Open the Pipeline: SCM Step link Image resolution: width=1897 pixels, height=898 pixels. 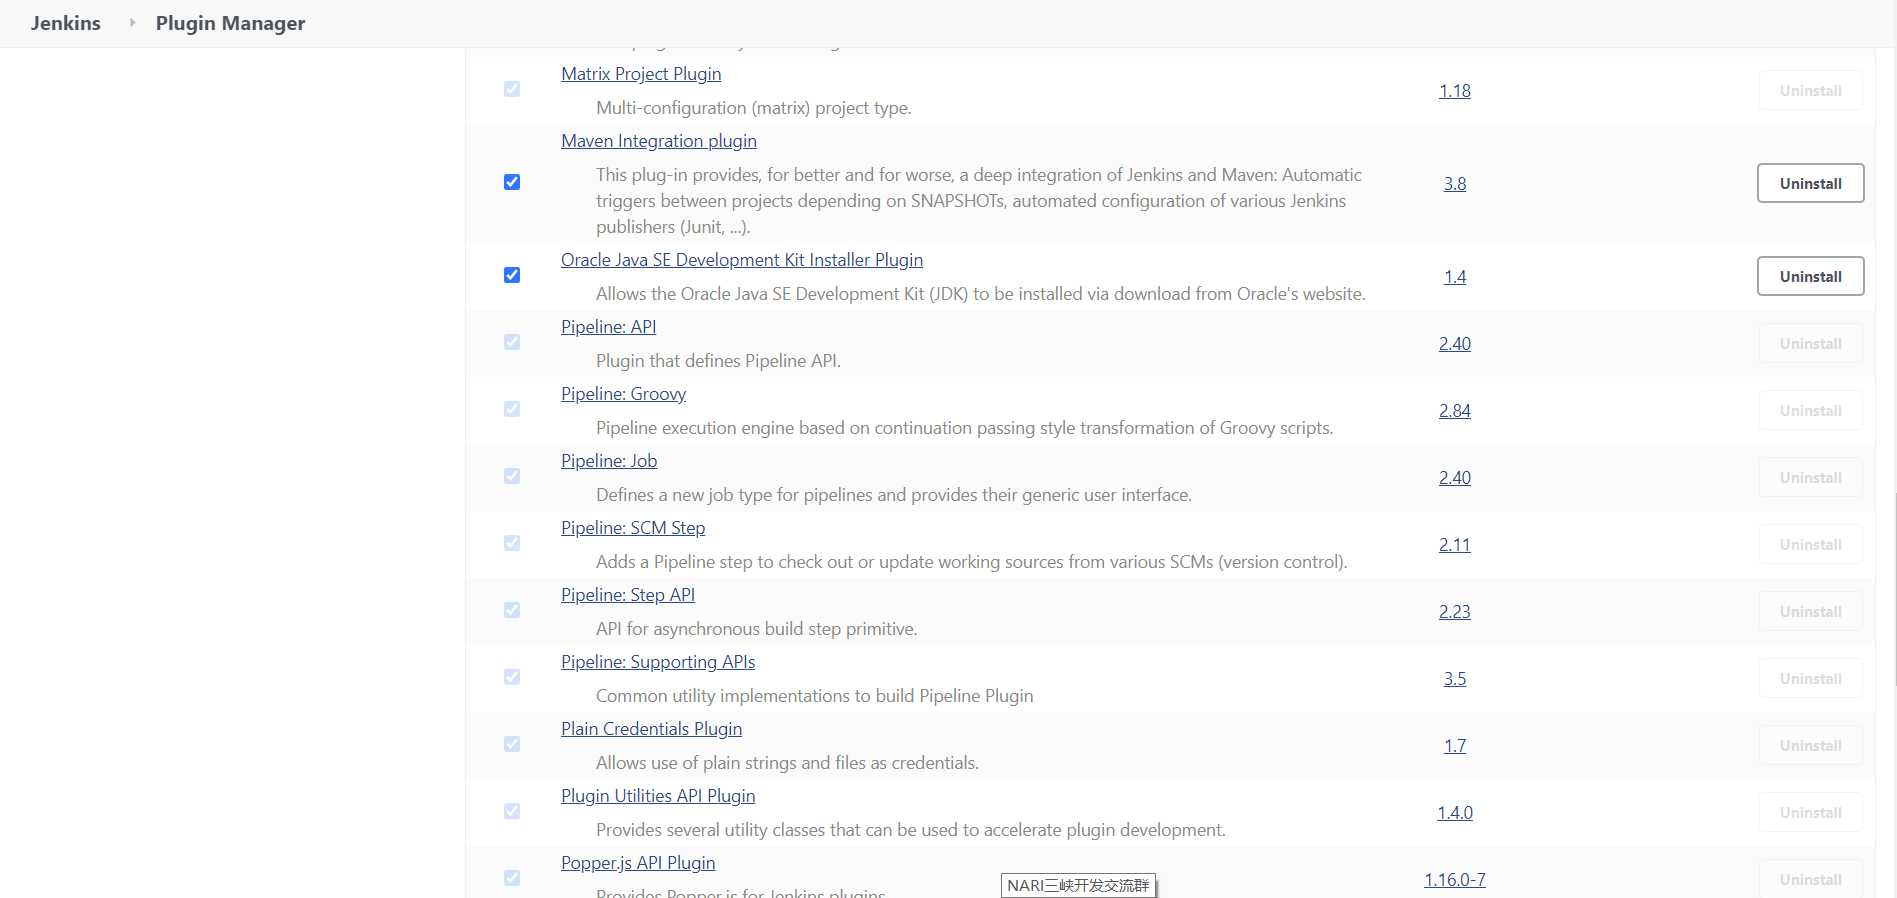(633, 528)
